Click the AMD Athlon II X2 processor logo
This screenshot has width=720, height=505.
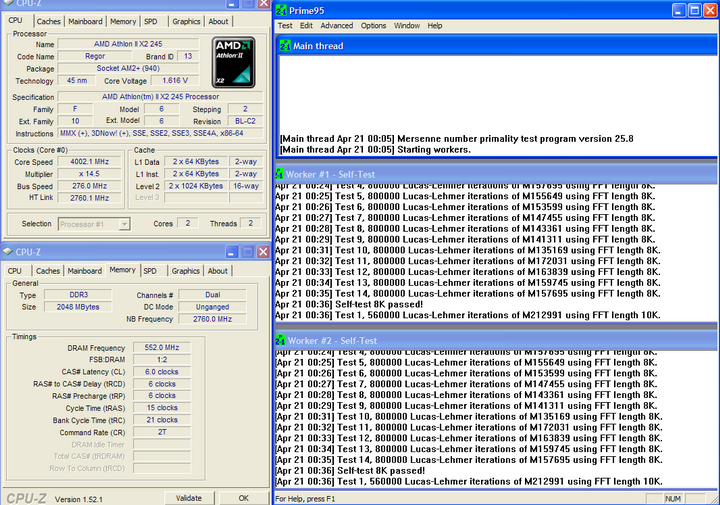pos(234,62)
